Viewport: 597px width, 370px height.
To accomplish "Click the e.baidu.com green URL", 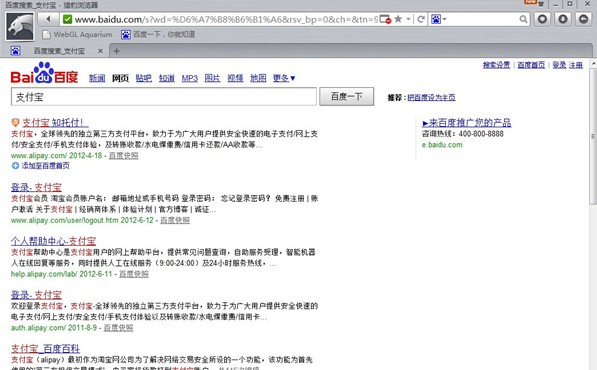I will (x=442, y=145).
